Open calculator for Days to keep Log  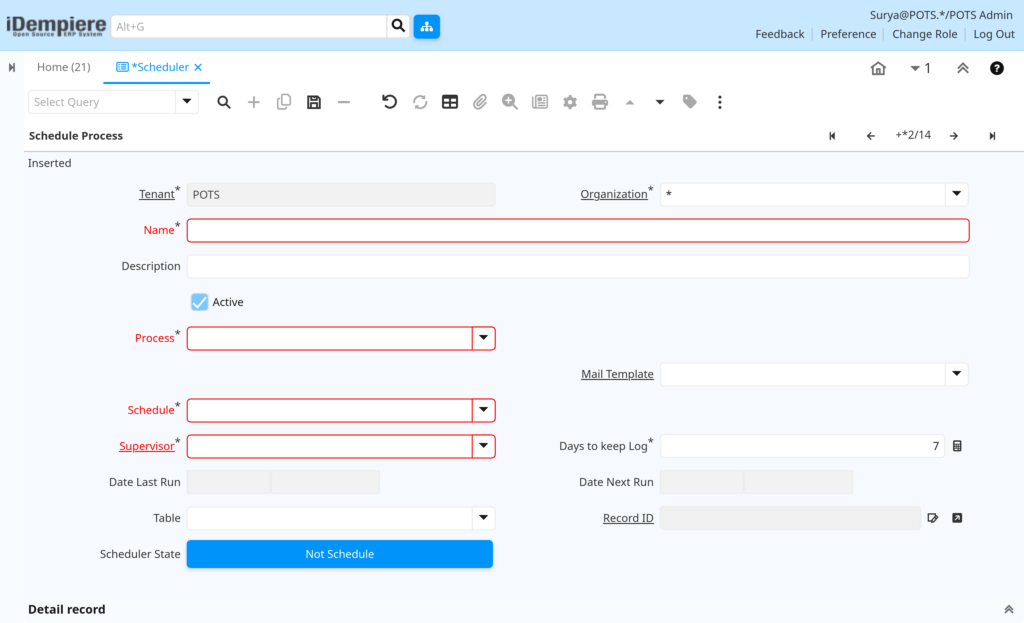tap(957, 446)
